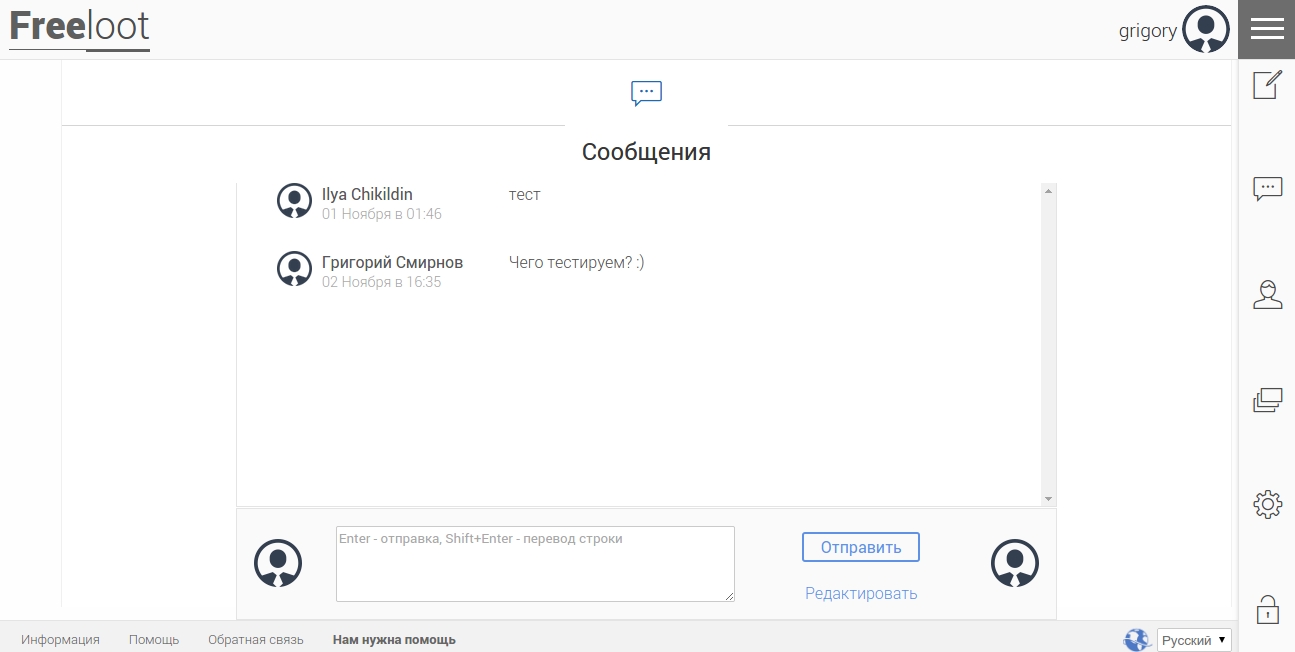Click the chat bubble icon above Сообщения
The height and width of the screenshot is (652, 1295).
point(646,93)
